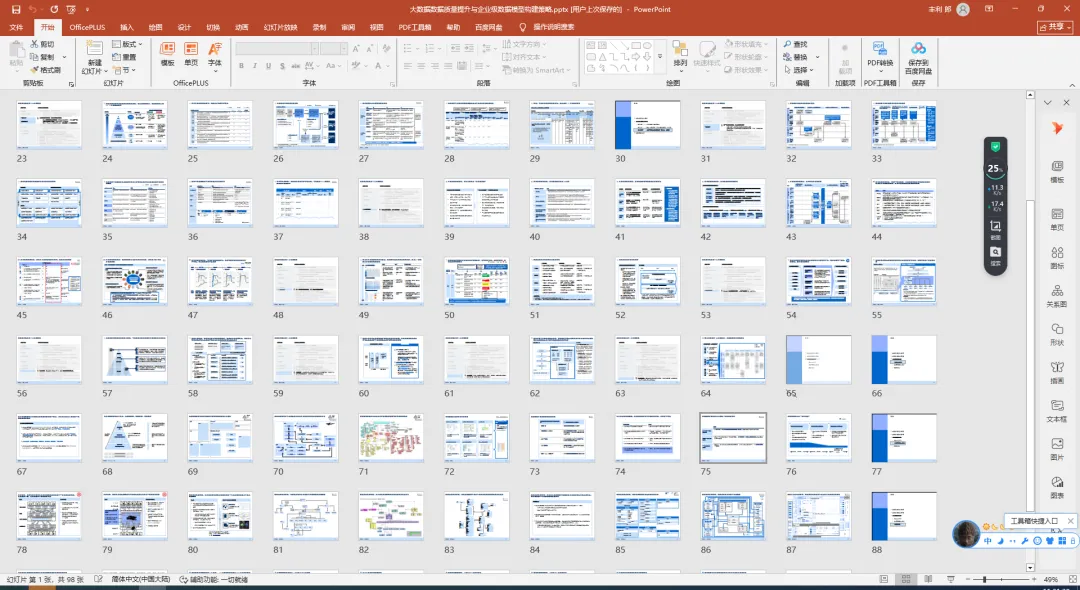
Task: Click the language indicator 简体中文(中国大陆)
Action: coord(141,580)
